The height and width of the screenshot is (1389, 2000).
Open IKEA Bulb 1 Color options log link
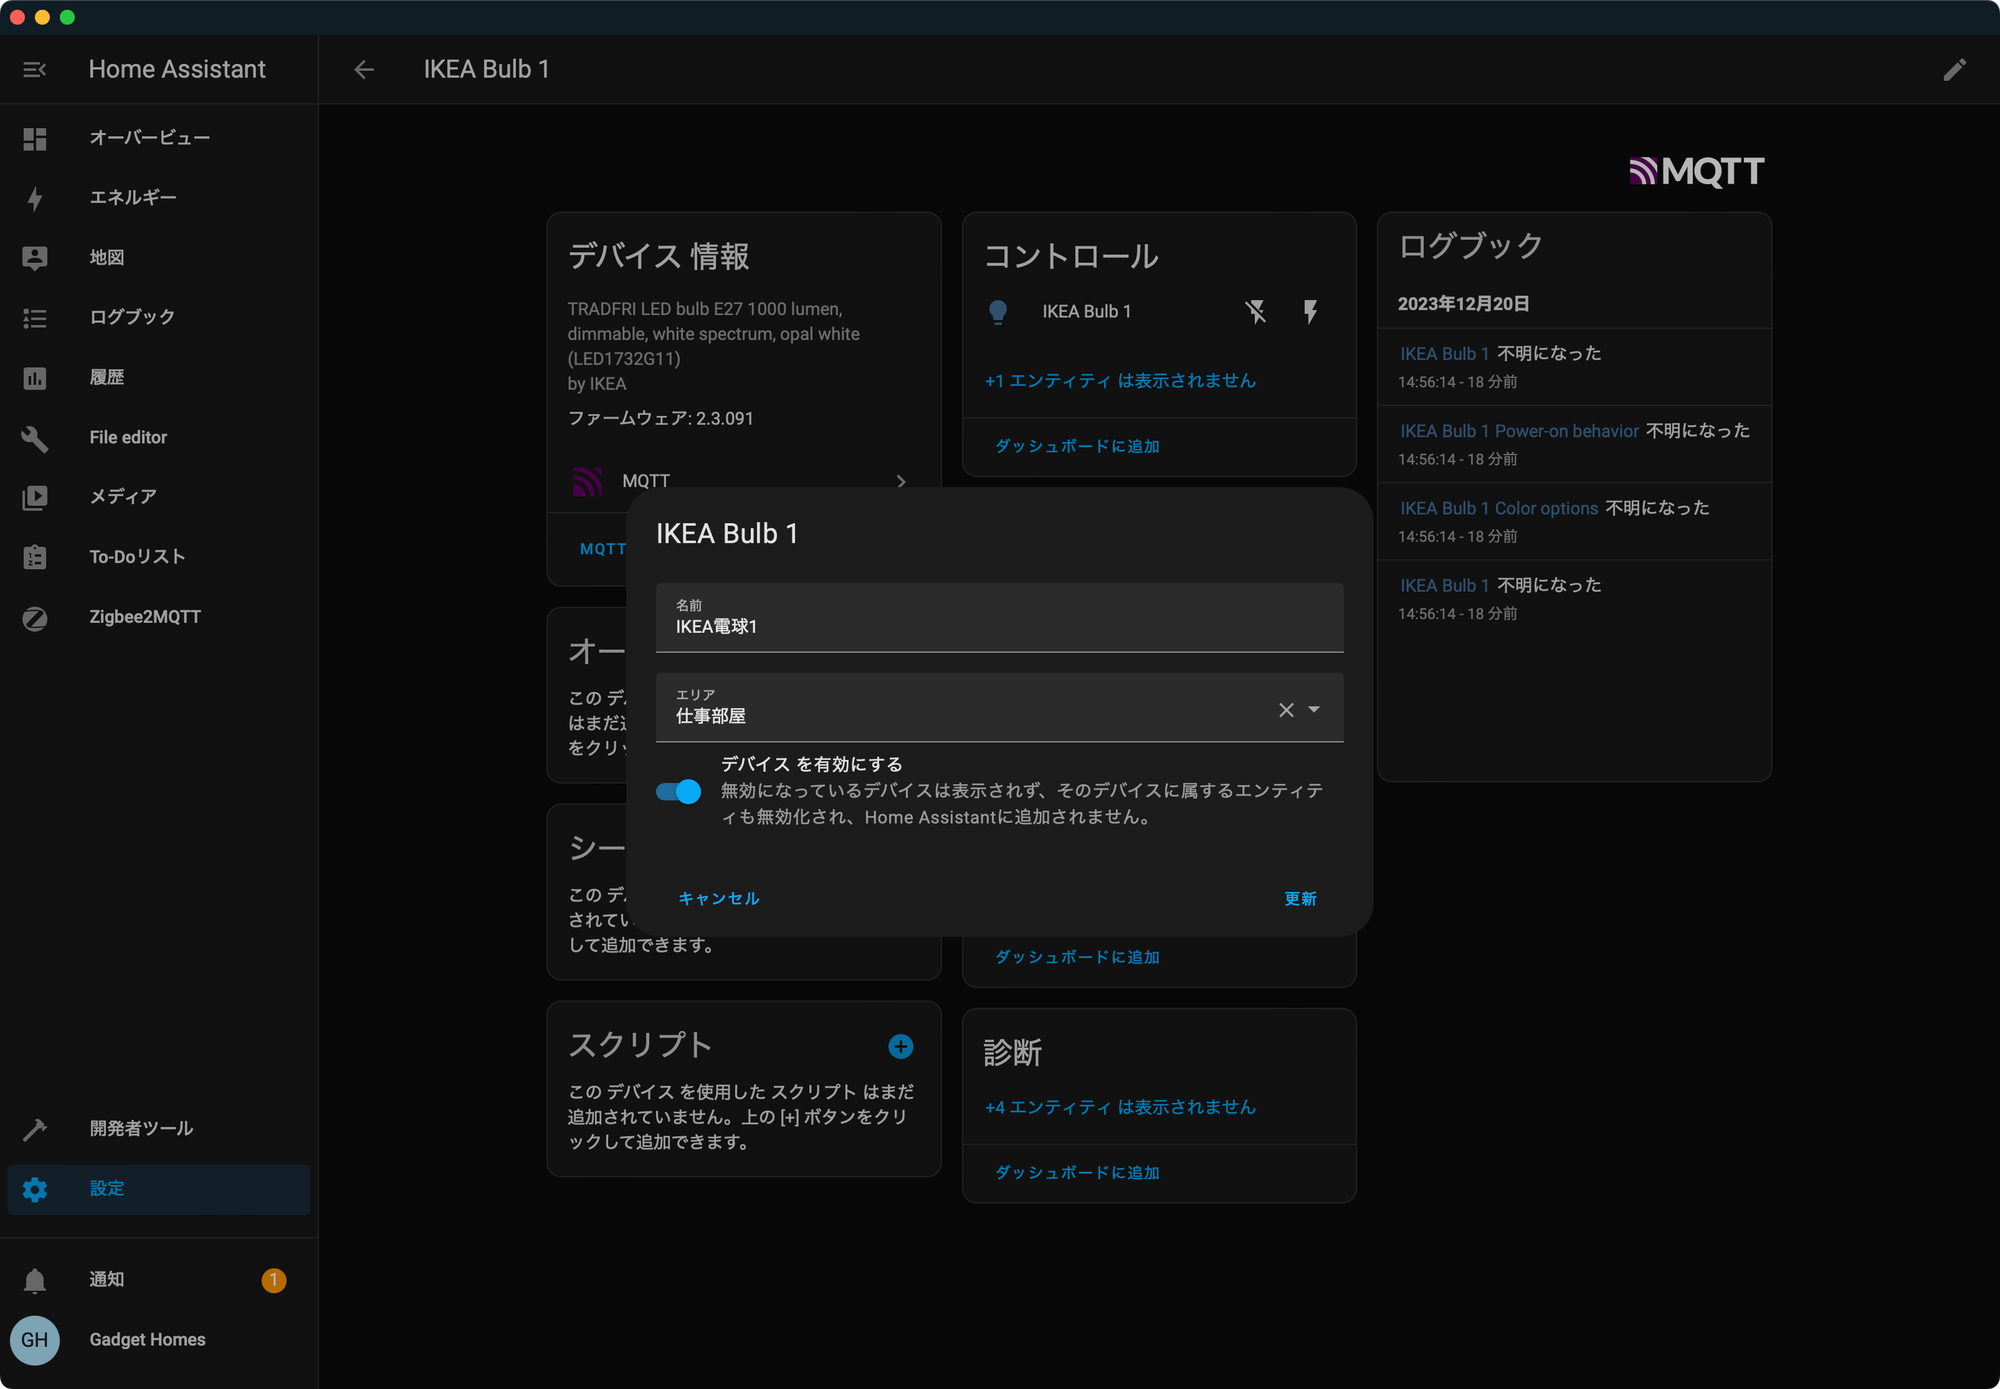[1499, 508]
